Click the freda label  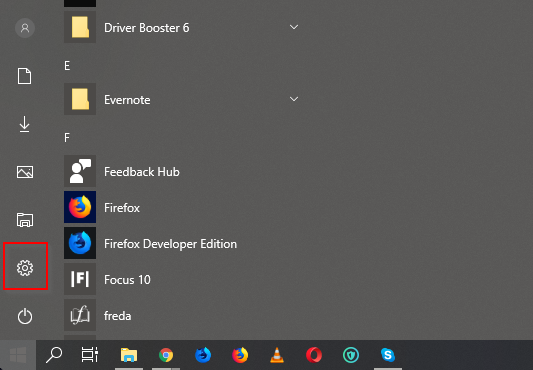[117, 316]
